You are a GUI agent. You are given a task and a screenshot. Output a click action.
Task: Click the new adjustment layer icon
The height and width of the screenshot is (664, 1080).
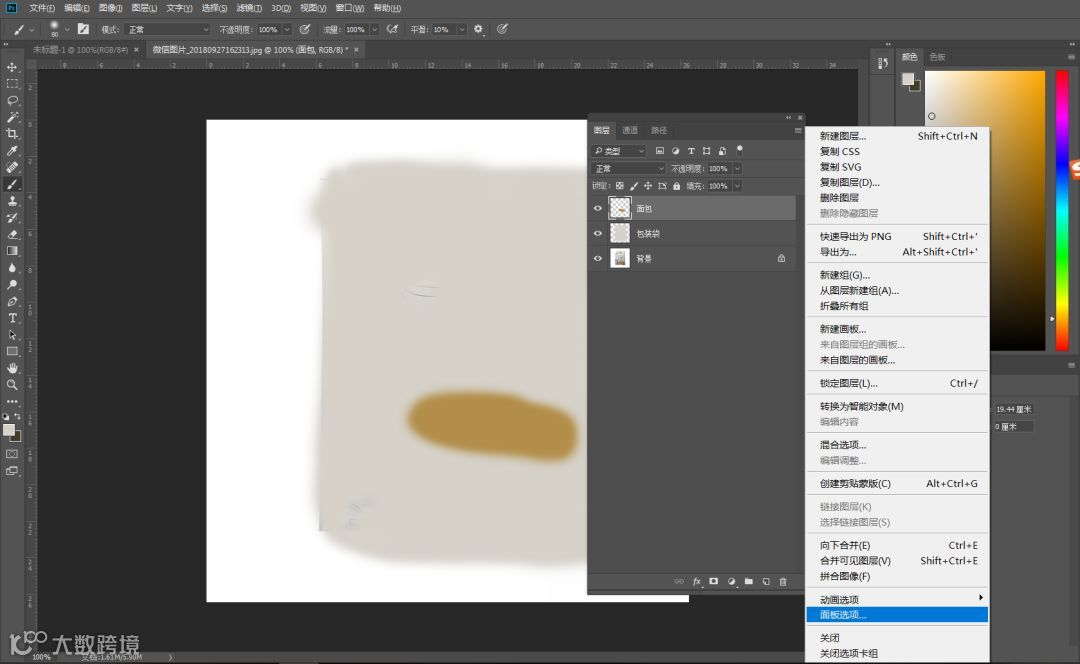click(731, 581)
